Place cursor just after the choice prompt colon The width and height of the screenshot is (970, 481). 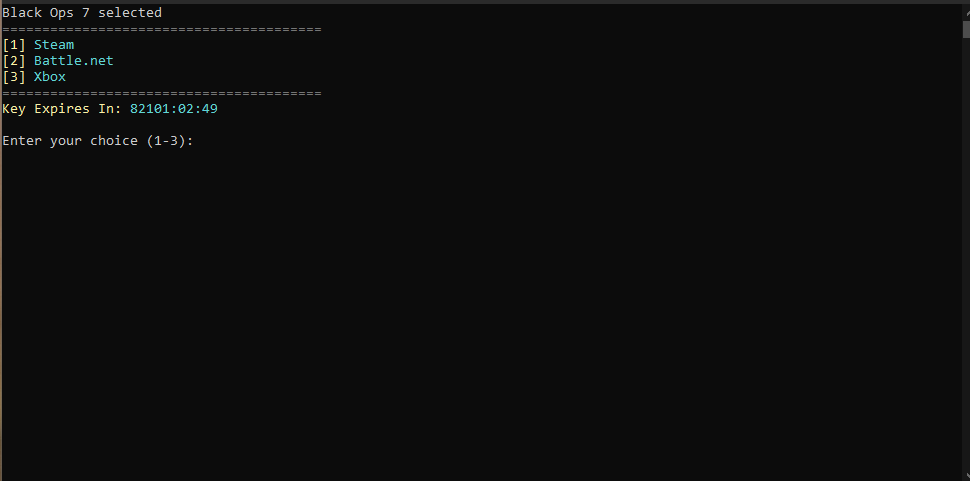(x=198, y=141)
